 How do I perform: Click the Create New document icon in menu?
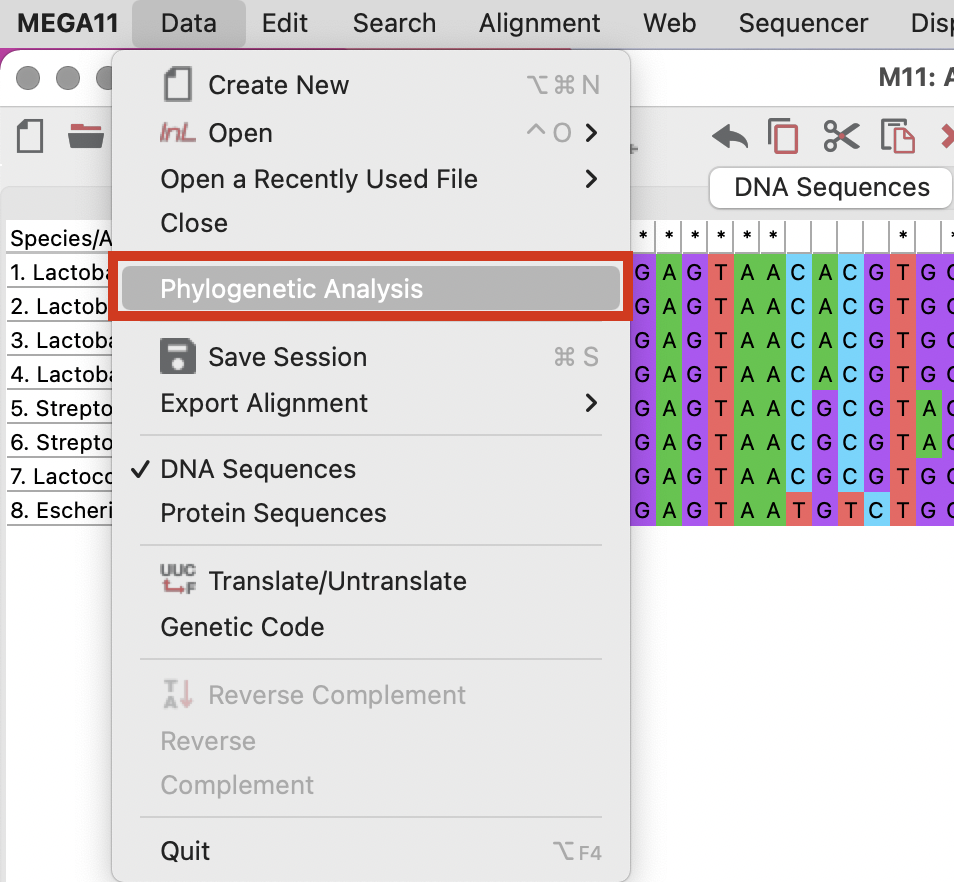(177, 85)
